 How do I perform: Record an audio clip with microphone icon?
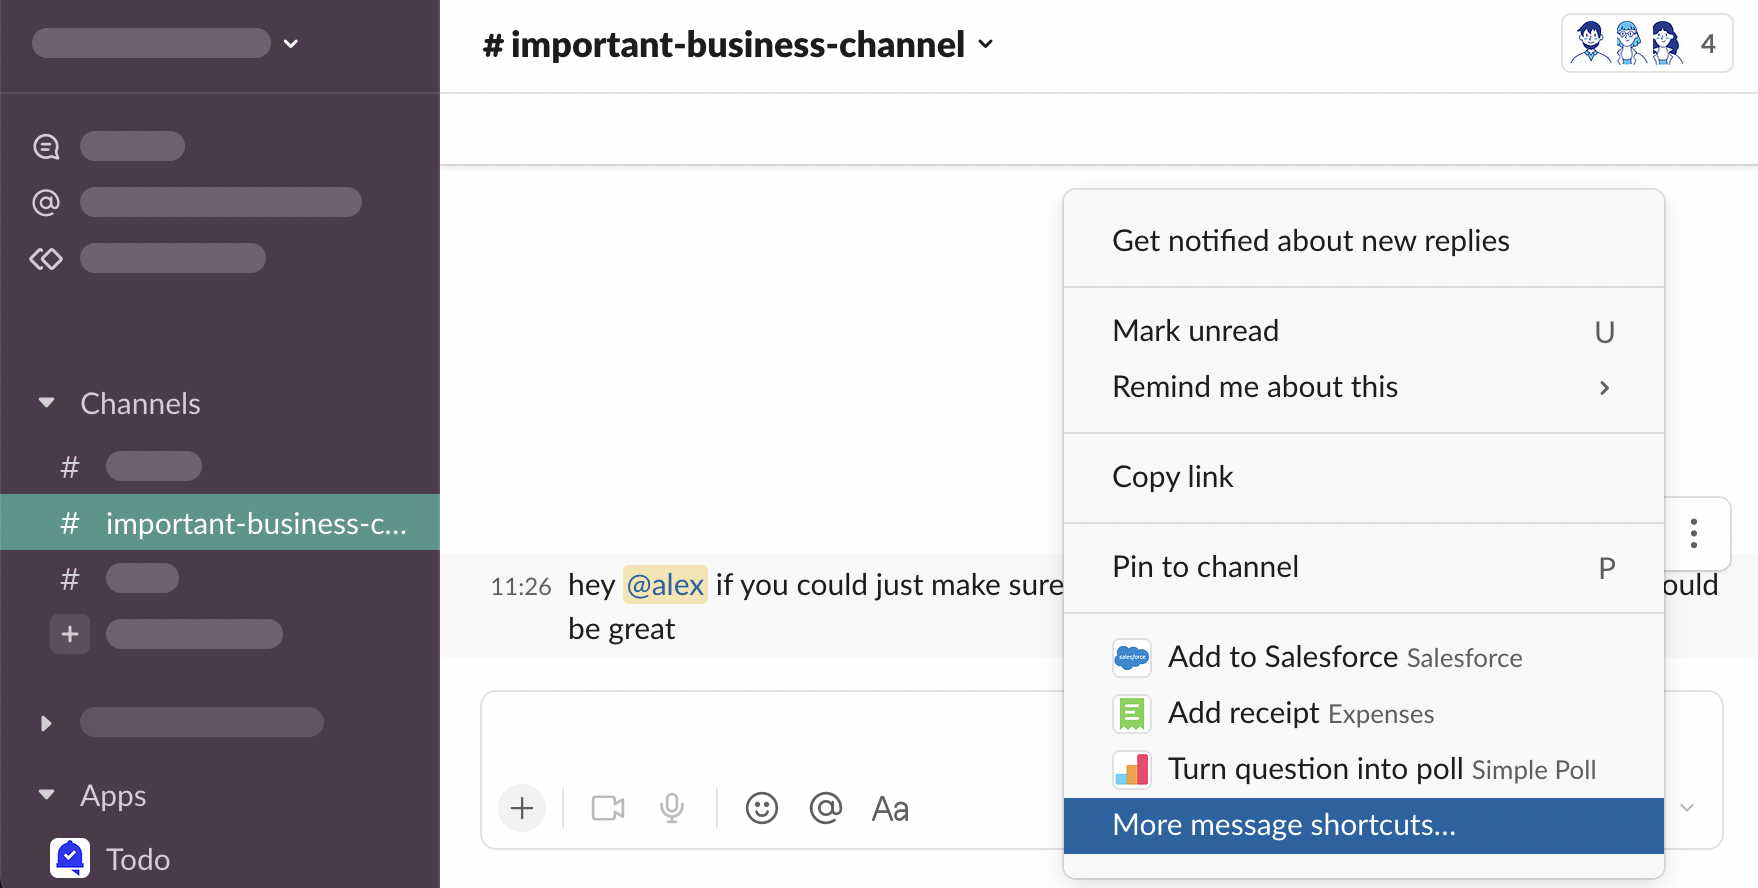click(672, 808)
